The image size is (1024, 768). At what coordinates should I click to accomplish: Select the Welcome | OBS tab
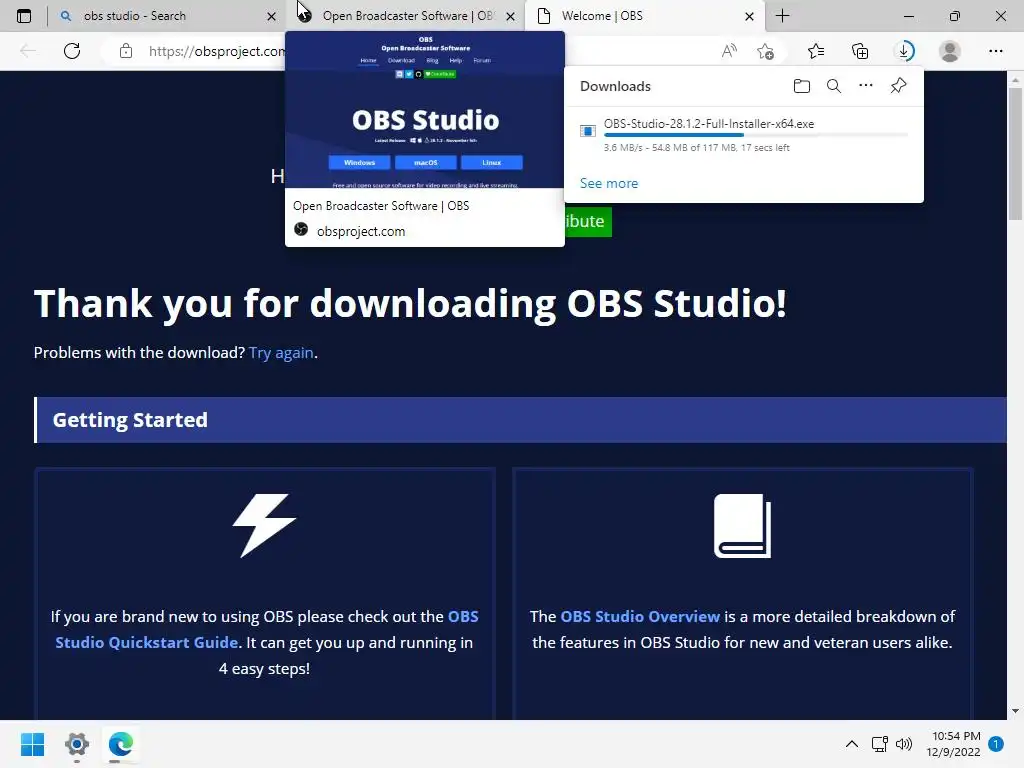coord(647,16)
